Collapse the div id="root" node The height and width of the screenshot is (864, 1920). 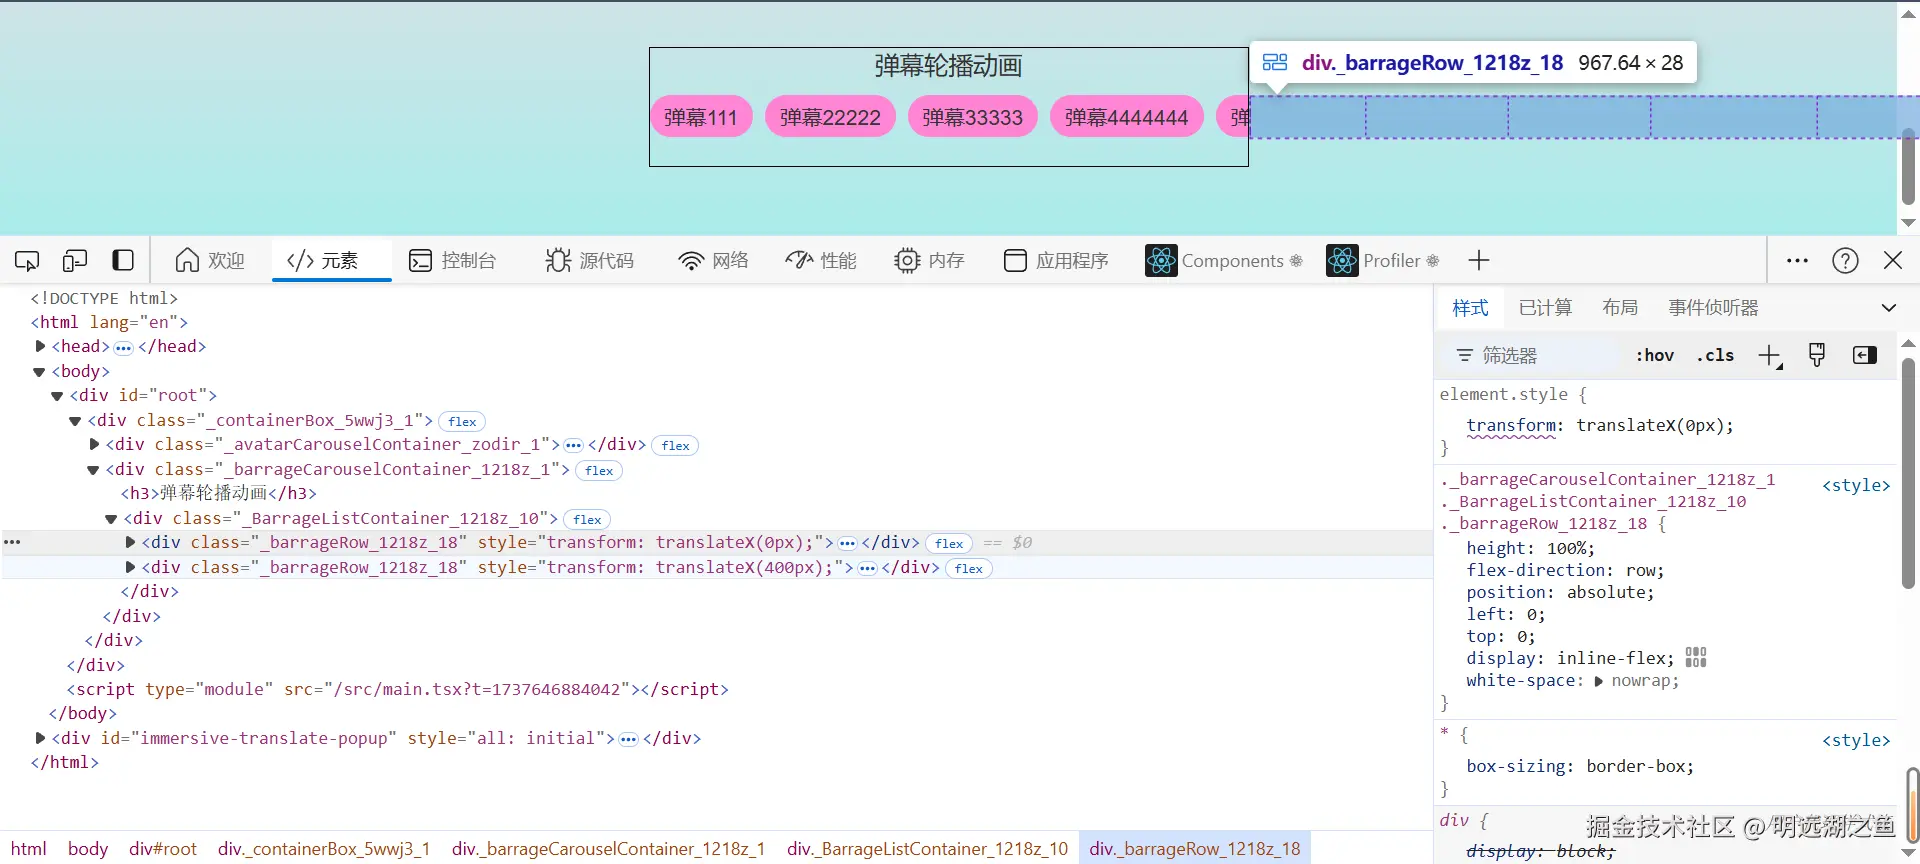click(x=57, y=396)
